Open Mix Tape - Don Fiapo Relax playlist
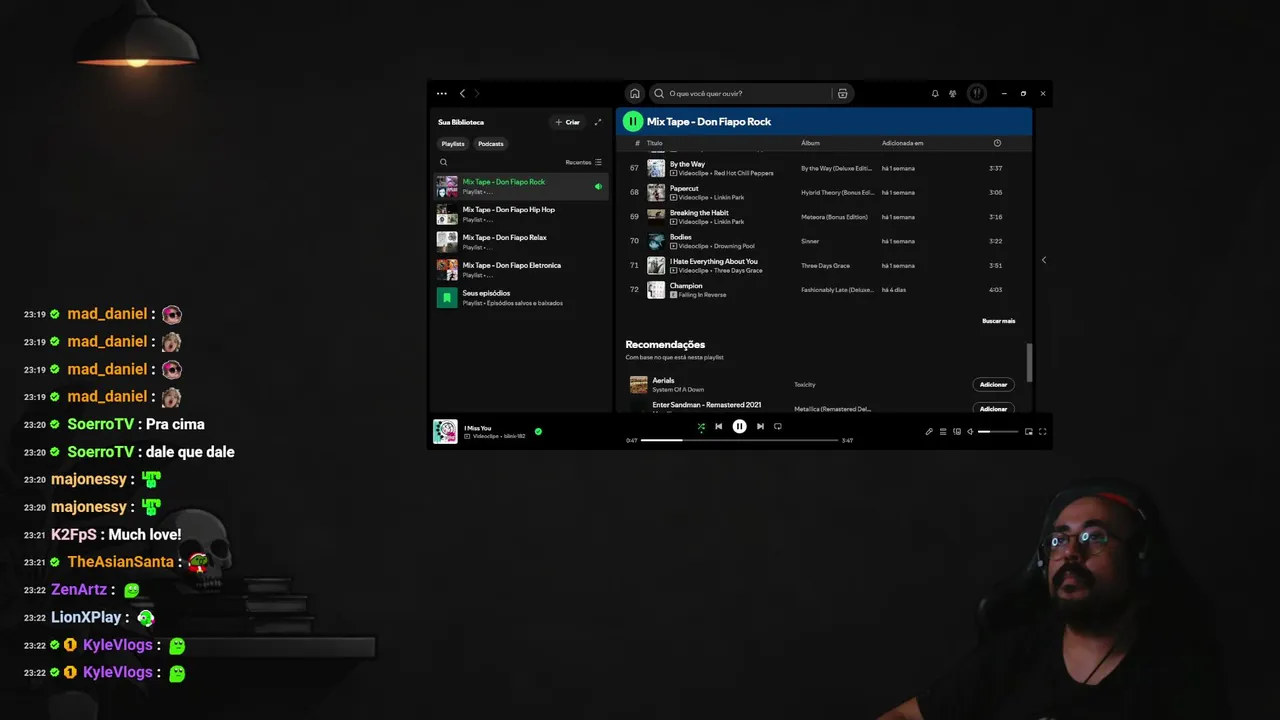1280x720 pixels. [521, 242]
